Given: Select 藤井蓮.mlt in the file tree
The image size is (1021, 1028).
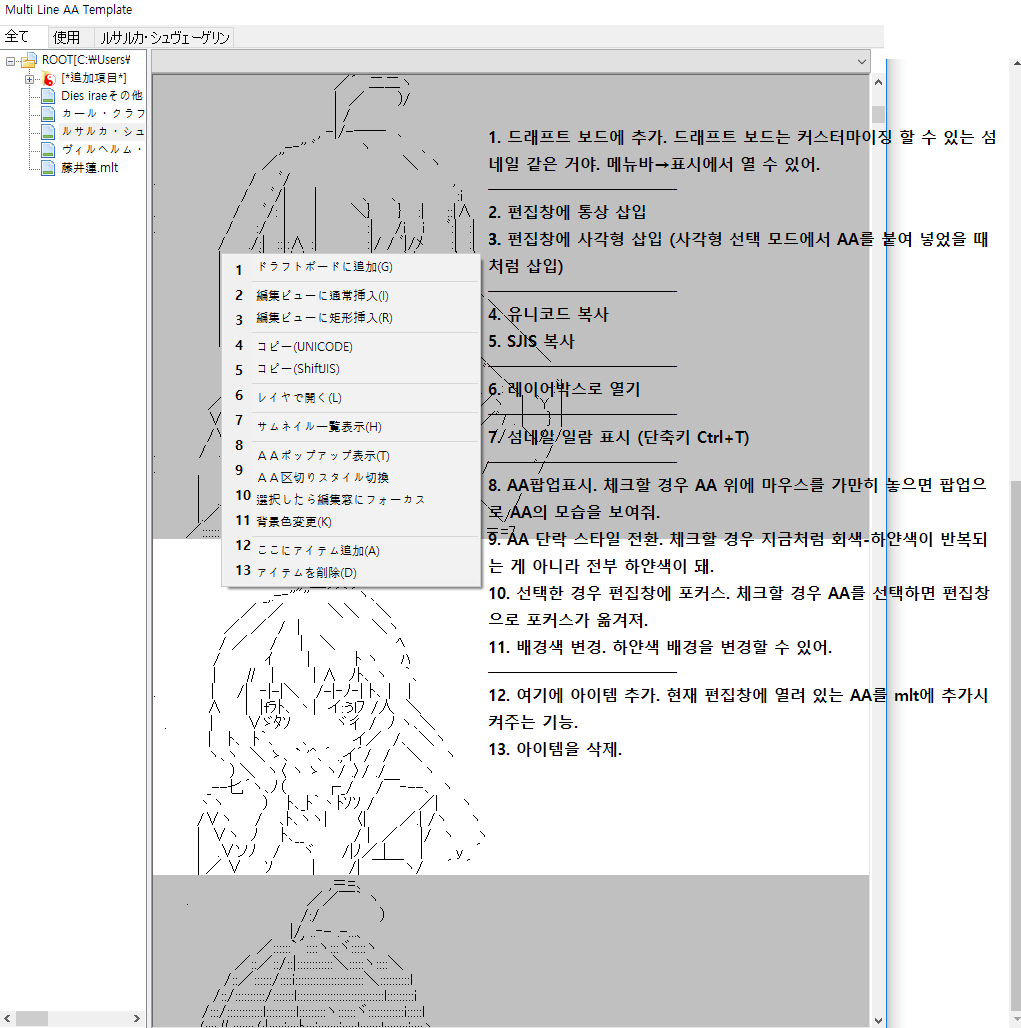Looking at the screenshot, I should click(89, 168).
